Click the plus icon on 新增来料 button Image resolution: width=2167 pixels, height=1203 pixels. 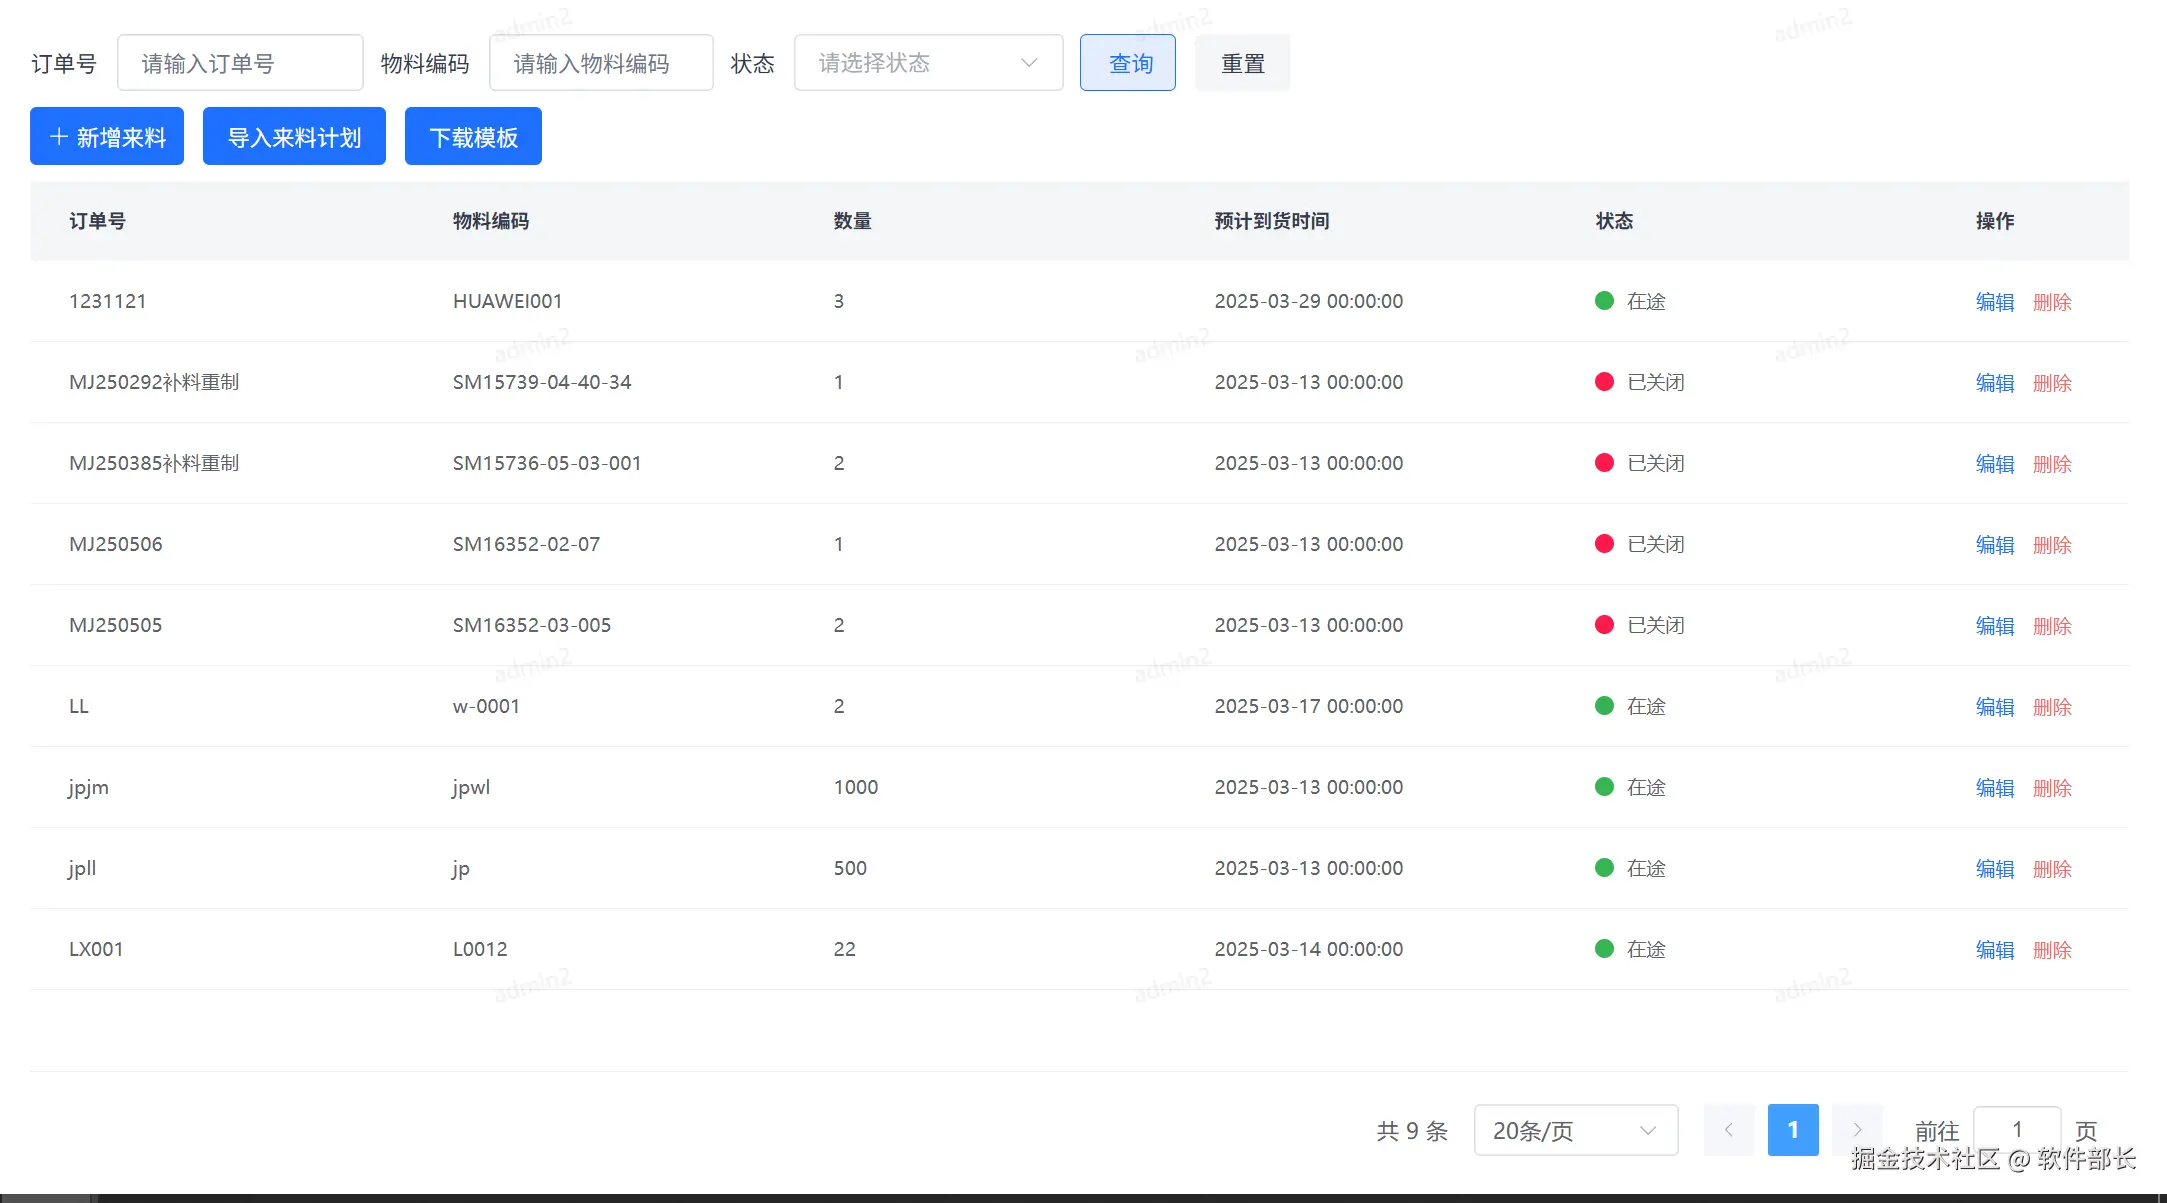tap(59, 137)
